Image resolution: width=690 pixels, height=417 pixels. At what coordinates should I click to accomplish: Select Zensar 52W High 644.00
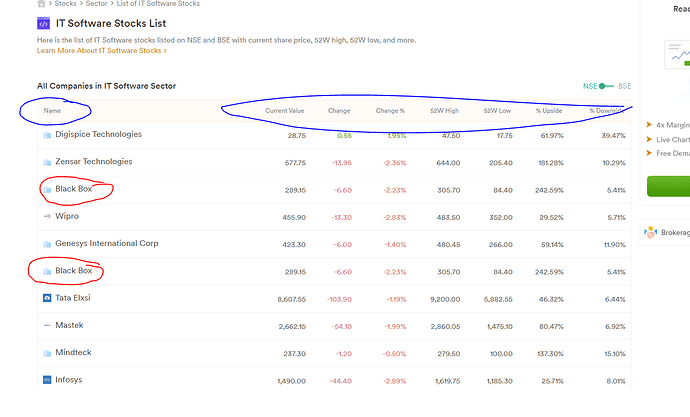coord(448,163)
